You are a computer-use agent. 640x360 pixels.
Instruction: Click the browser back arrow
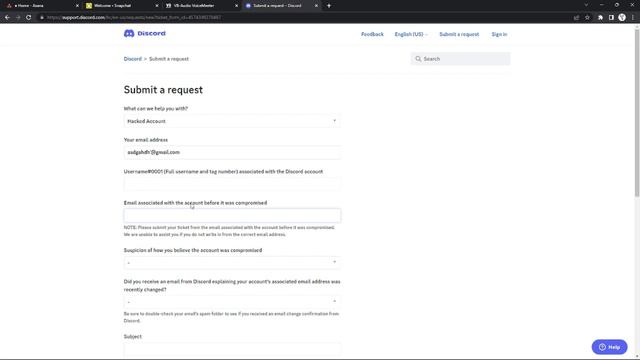(x=7, y=18)
